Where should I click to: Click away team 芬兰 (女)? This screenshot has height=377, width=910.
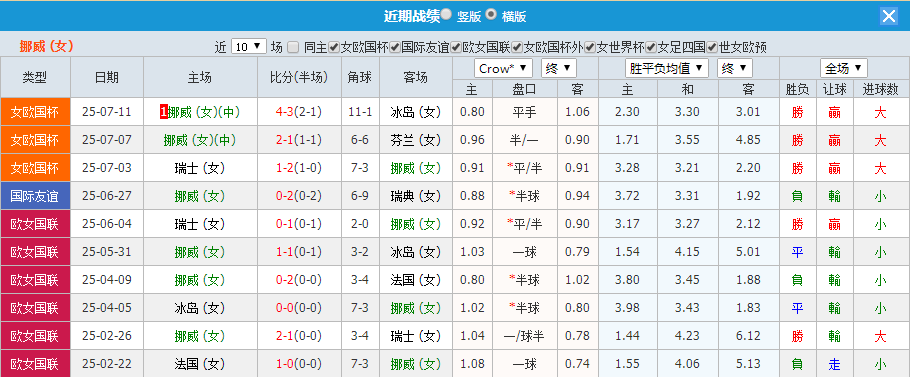point(416,140)
